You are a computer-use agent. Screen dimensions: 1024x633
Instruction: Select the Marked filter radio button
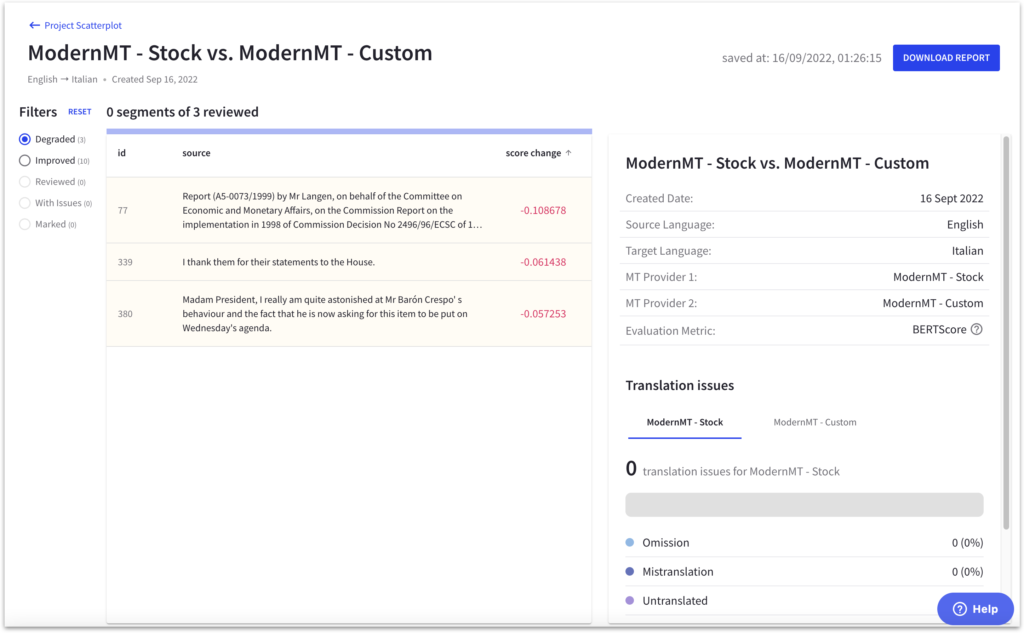(x=25, y=224)
